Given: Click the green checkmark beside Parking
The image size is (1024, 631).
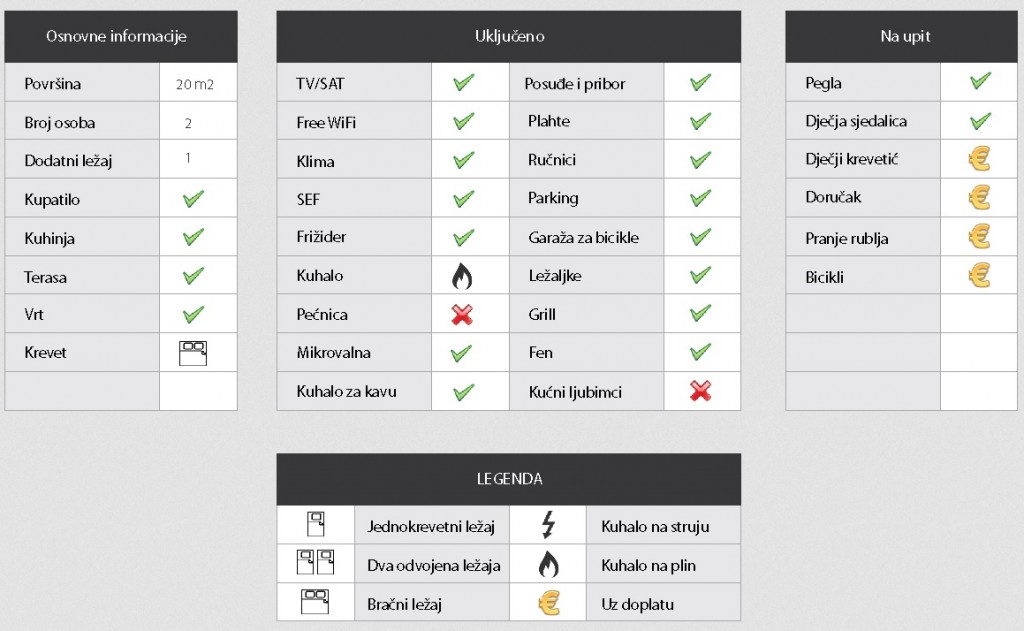Looking at the screenshot, I should point(700,198).
